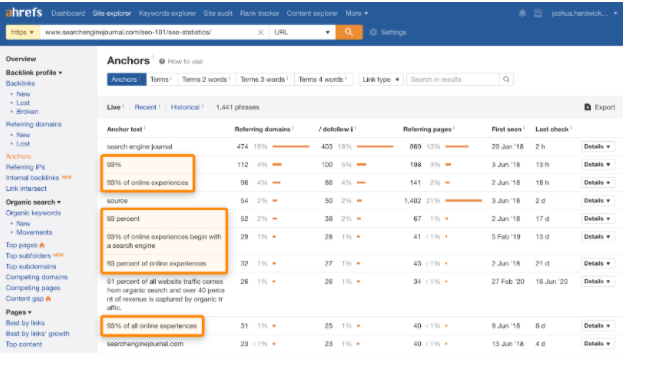
Task: Open Top subfolders
Action: pyautogui.click(x=28, y=255)
